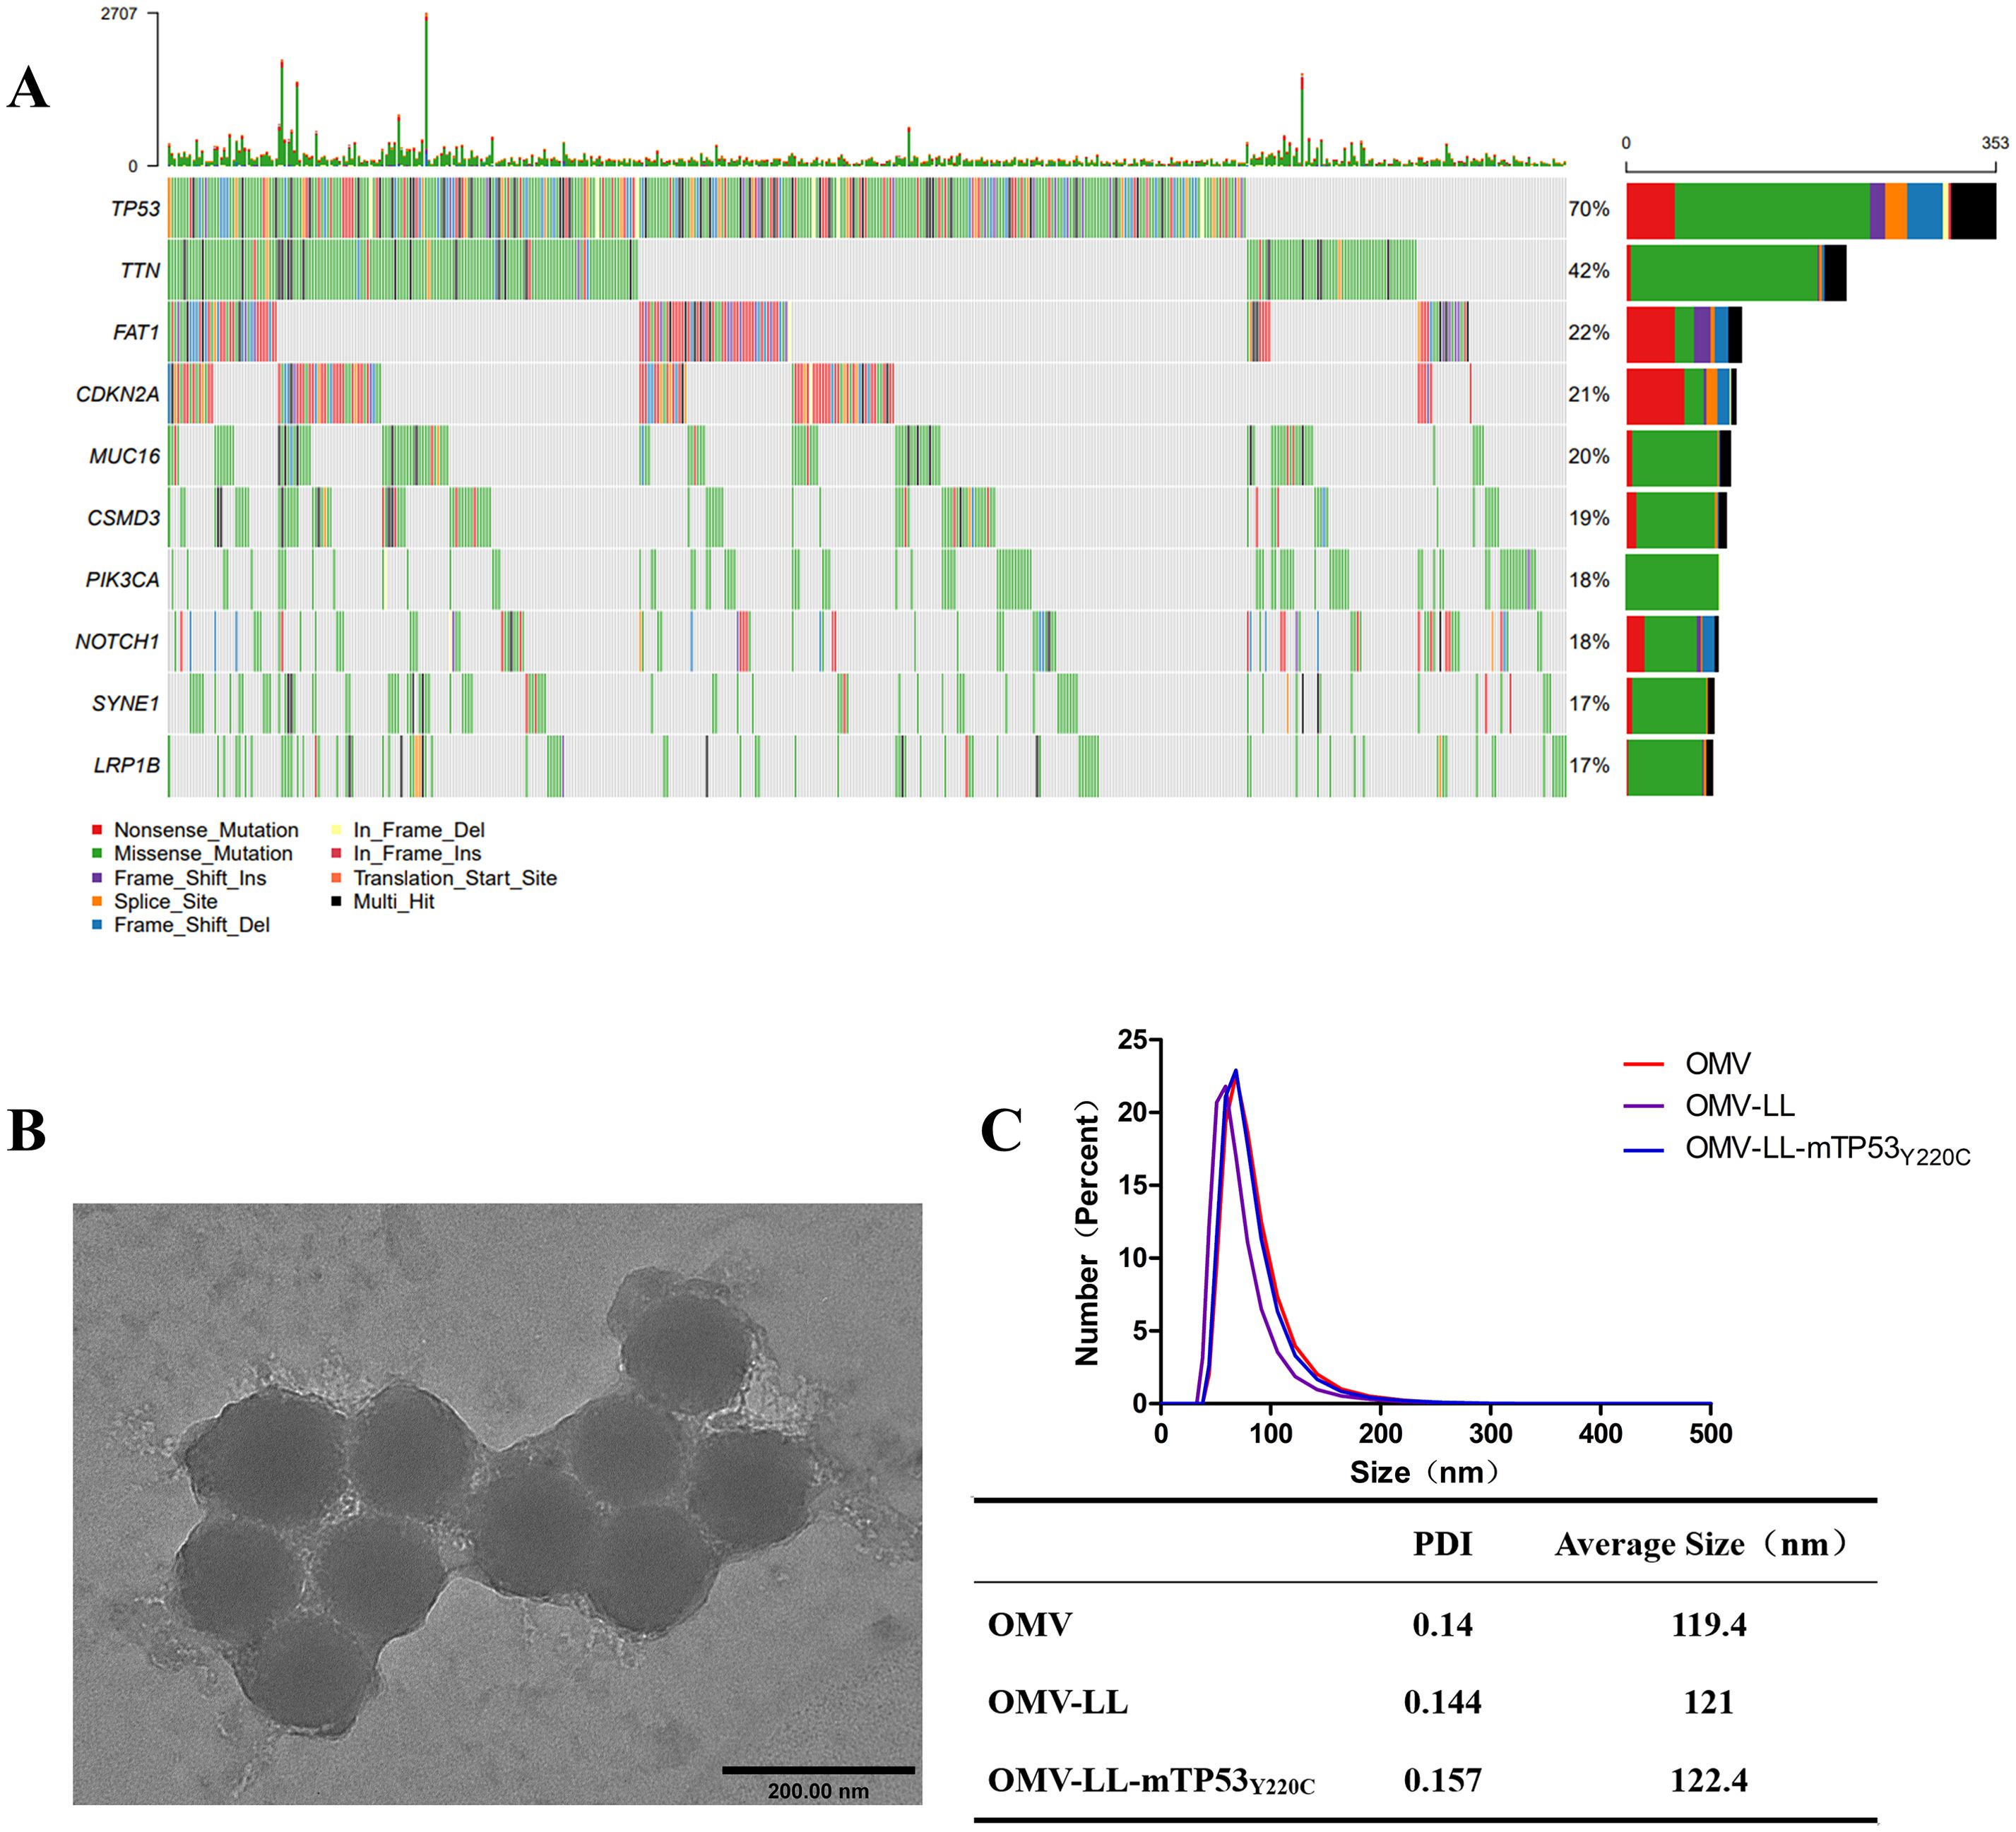Viewport: 2016px width, 1832px height.
Task: Click the electron microscopy image of vesicles
Action: coord(497,1504)
